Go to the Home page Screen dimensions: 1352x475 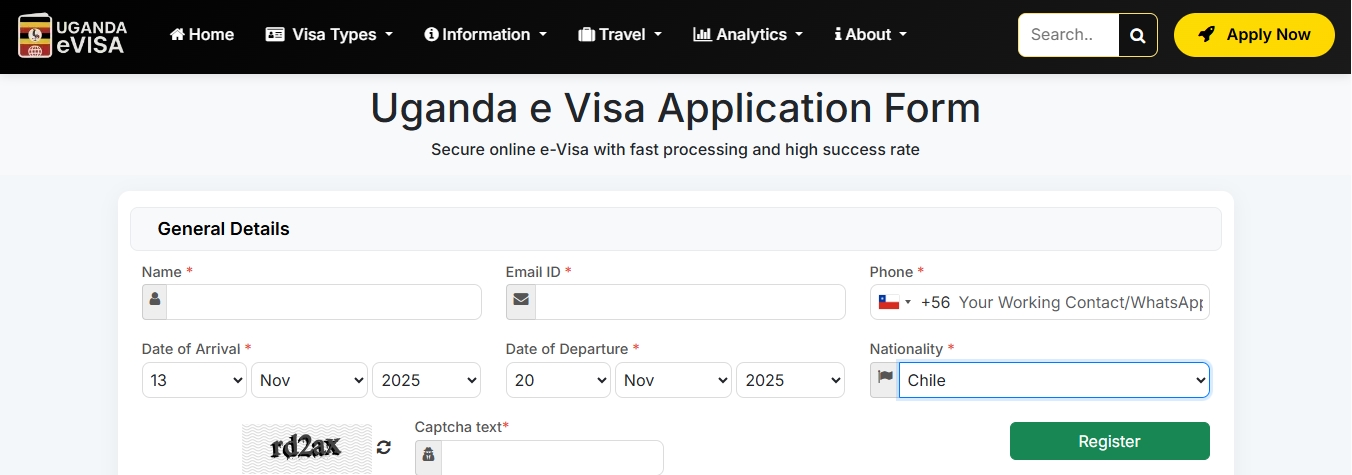point(202,35)
